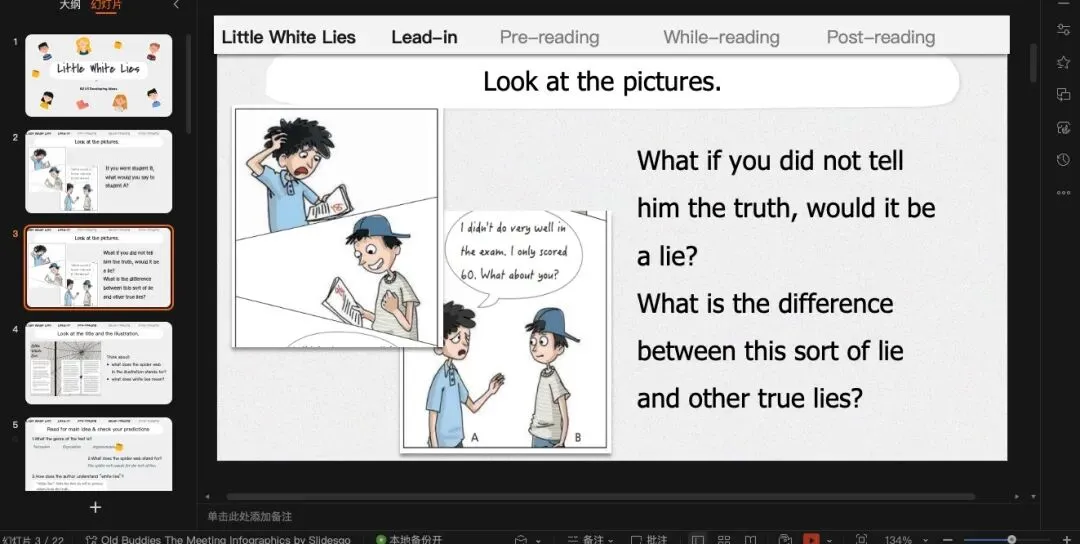
Task: Adjust the zoom slider handle
Action: pos(1011,540)
